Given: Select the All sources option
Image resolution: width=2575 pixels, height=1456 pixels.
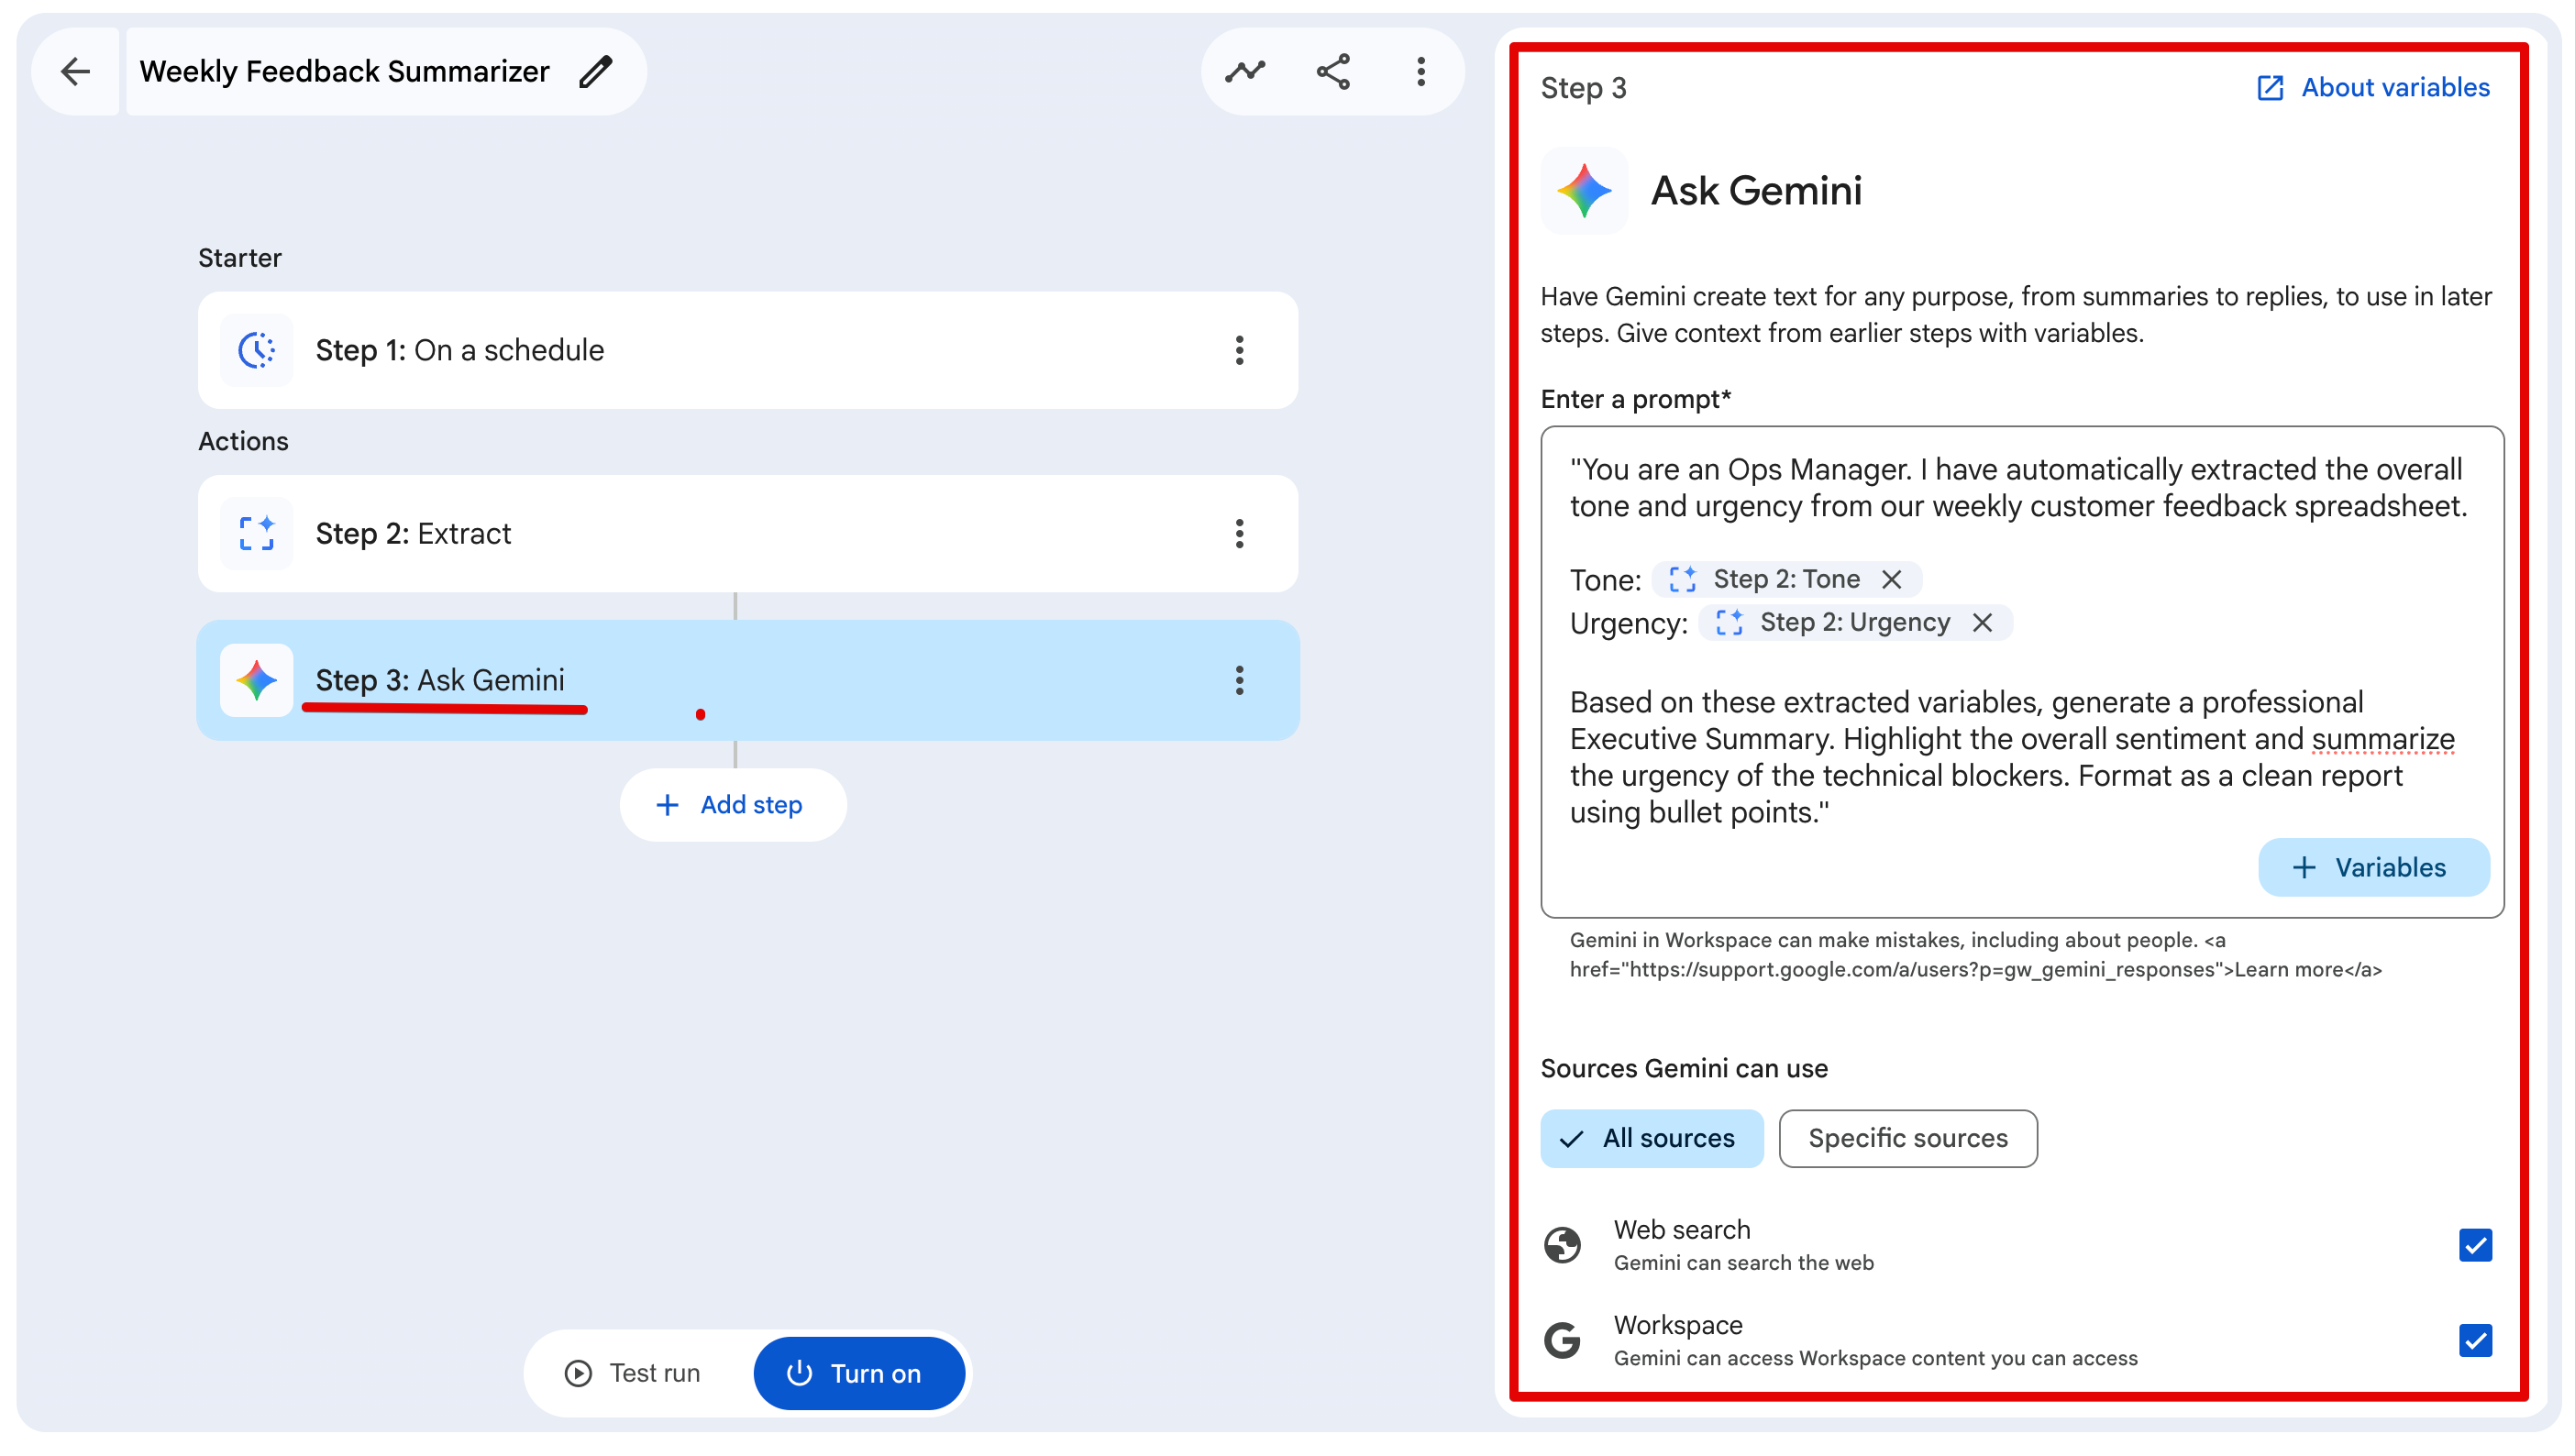Looking at the screenshot, I should click(x=1652, y=1138).
